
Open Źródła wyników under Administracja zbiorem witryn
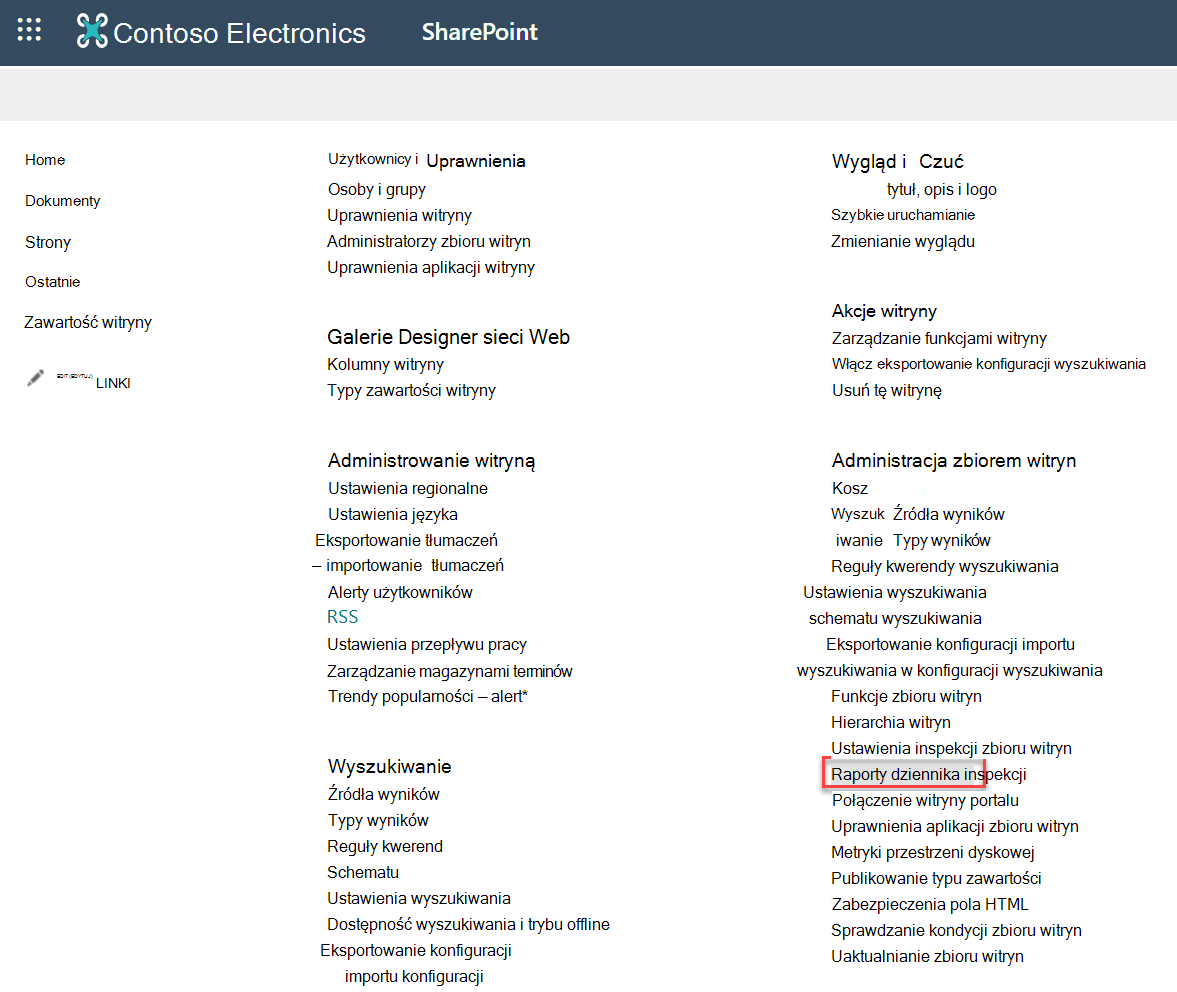click(x=949, y=515)
